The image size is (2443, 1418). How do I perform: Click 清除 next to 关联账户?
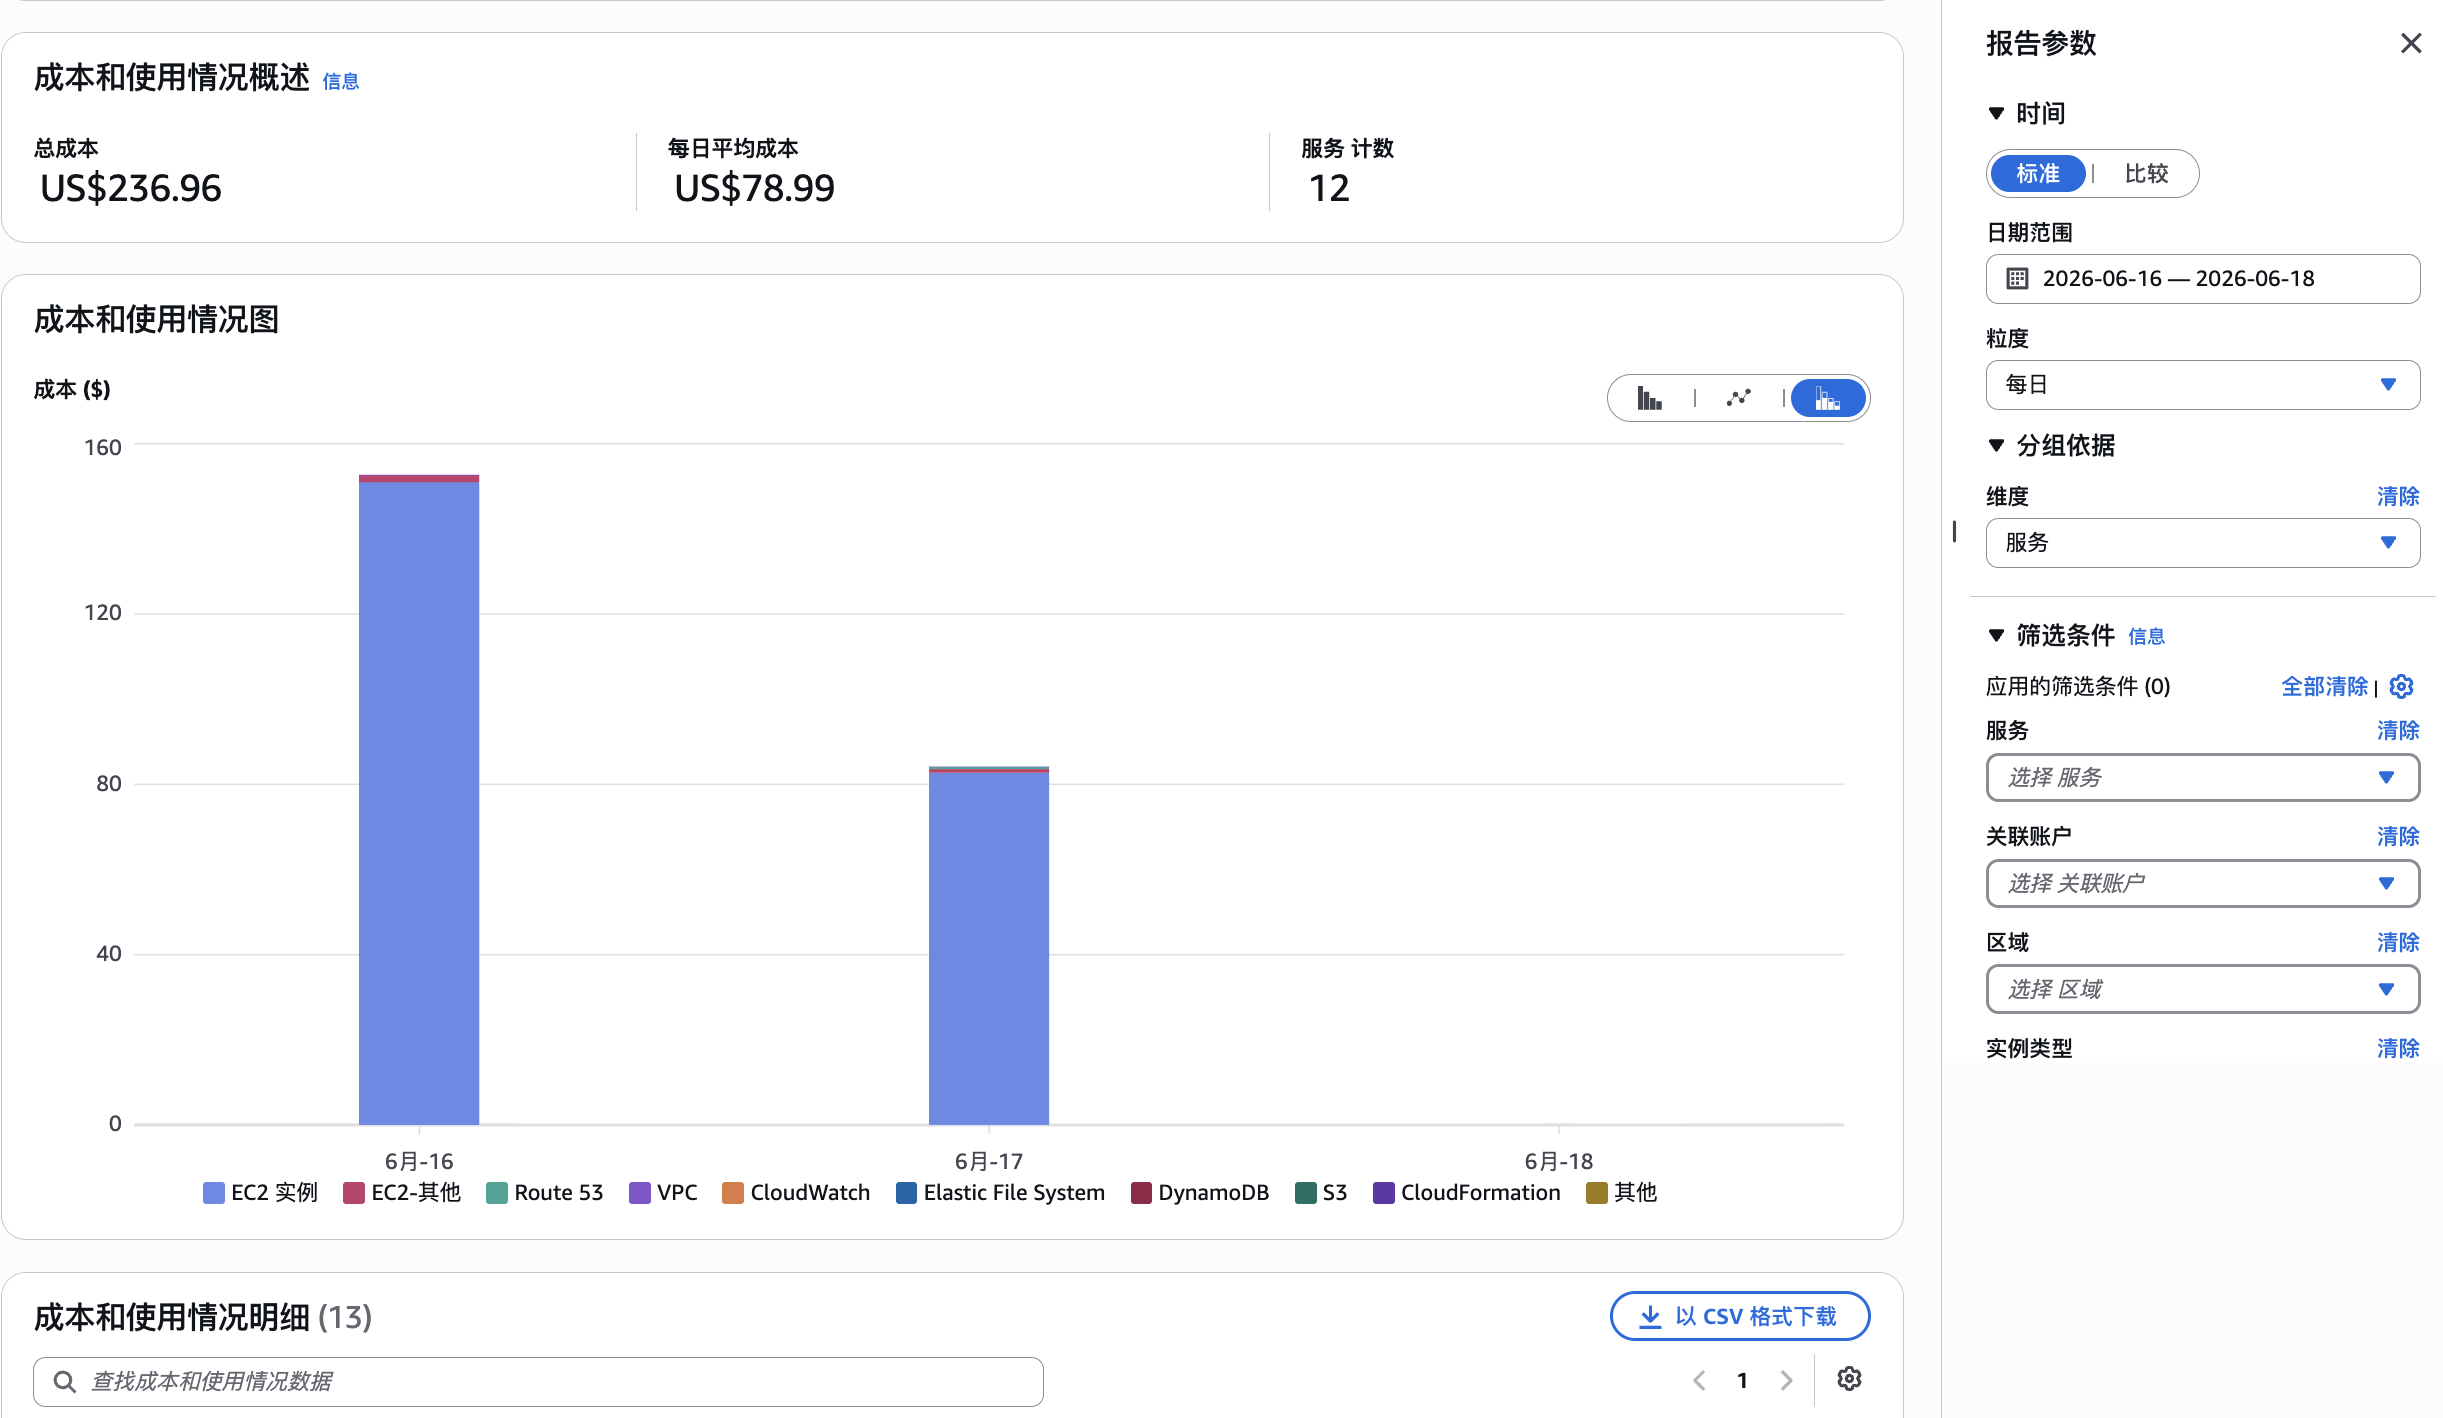pyautogui.click(x=2398, y=837)
